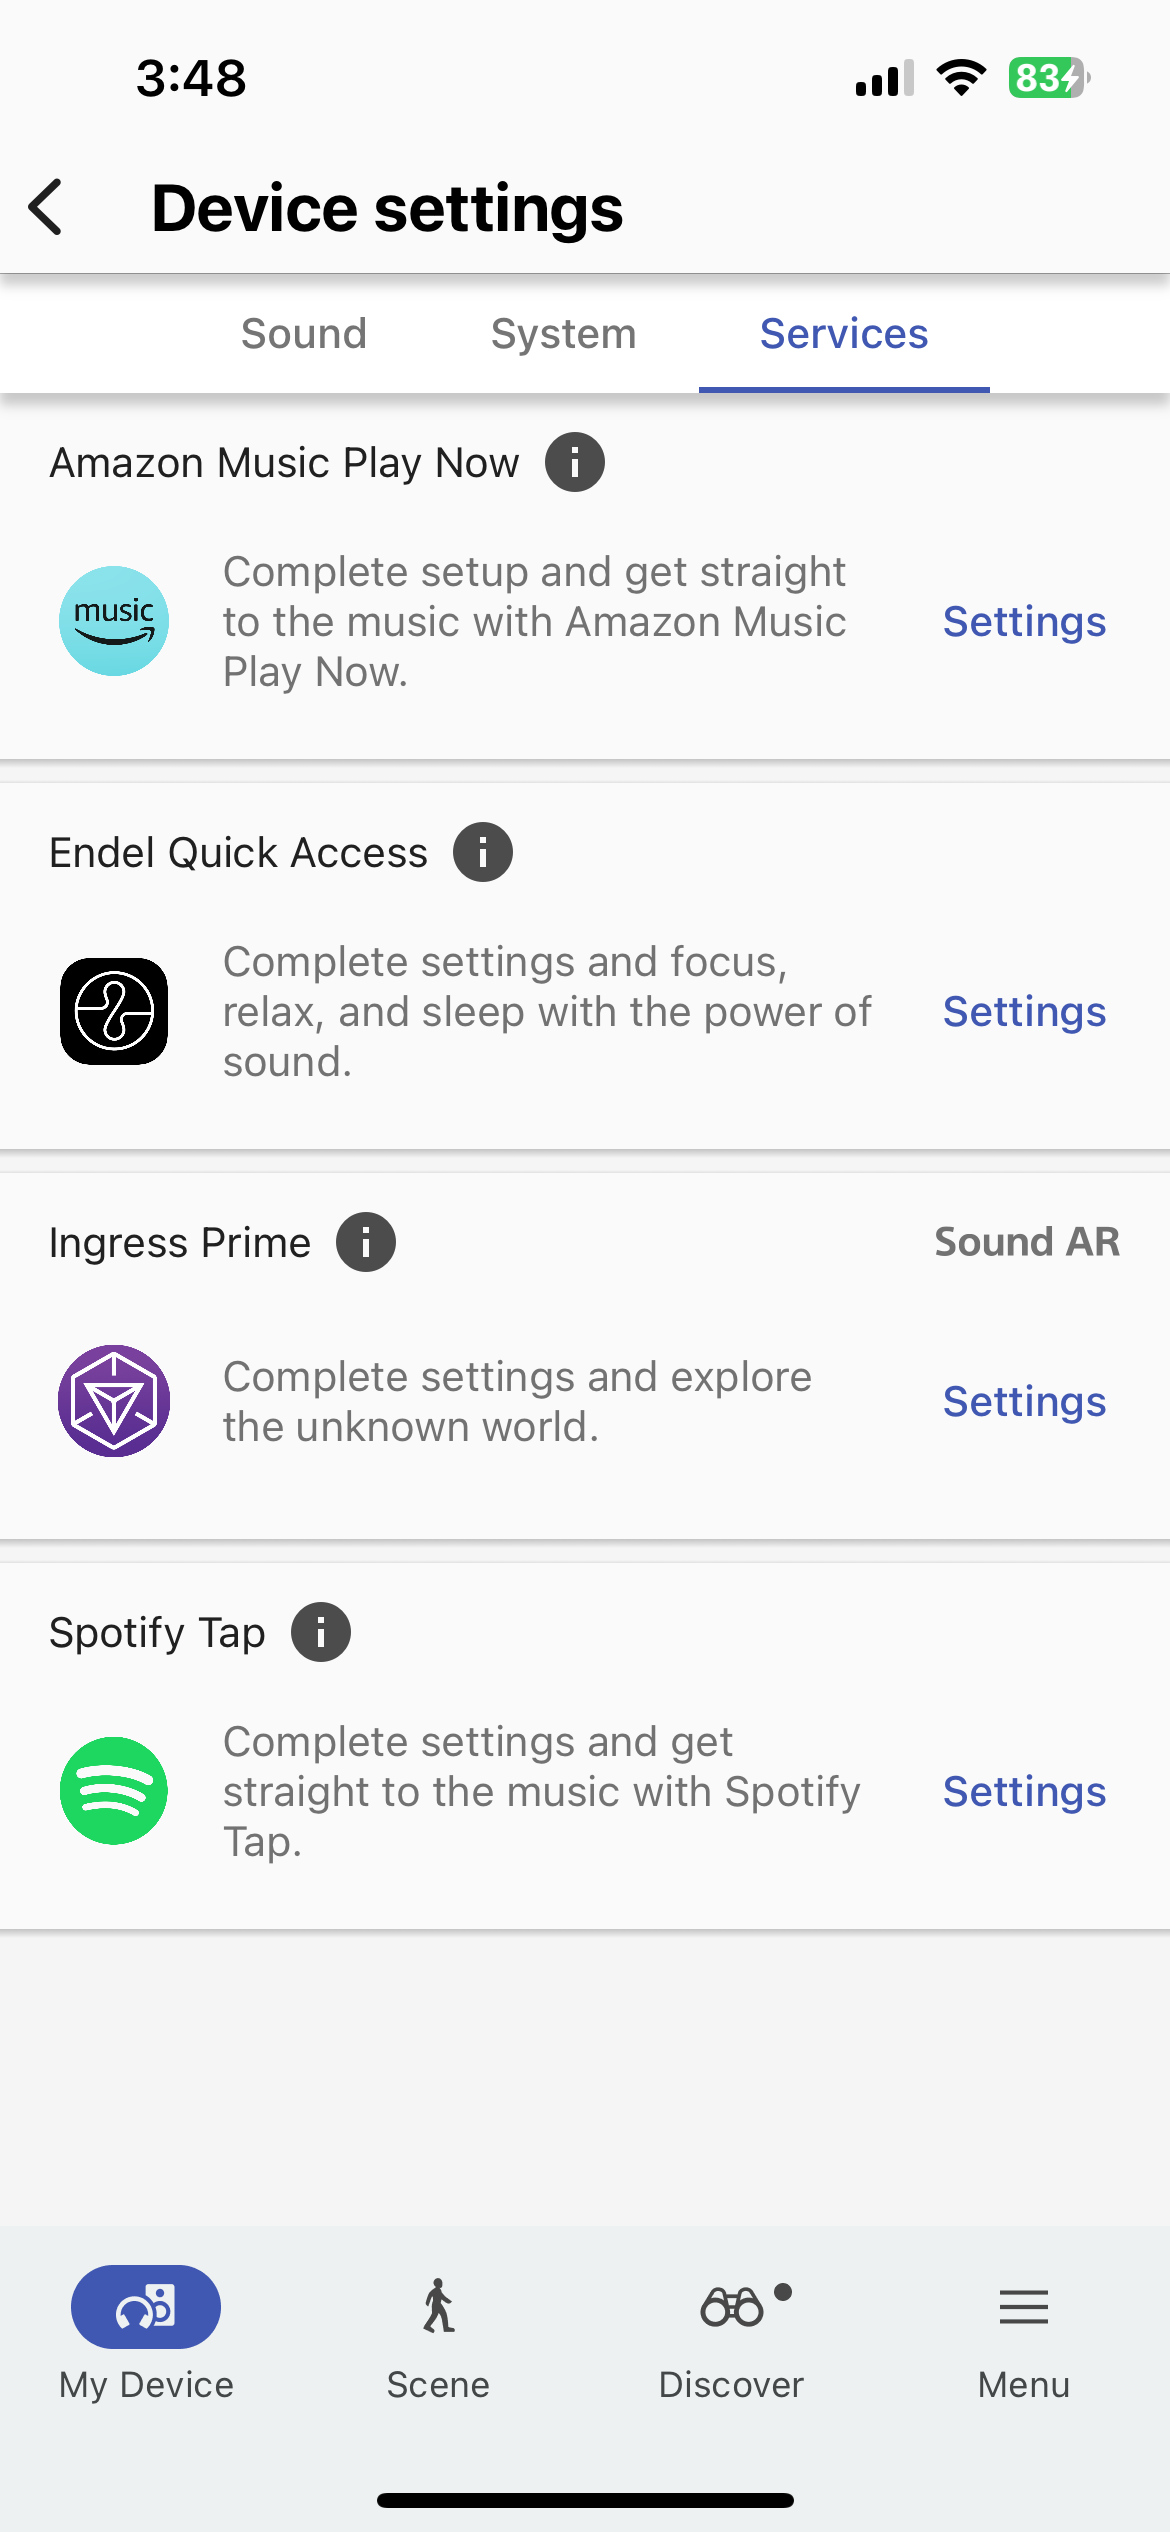Open Endel Quick Access Settings
1170x2532 pixels.
1024,1012
